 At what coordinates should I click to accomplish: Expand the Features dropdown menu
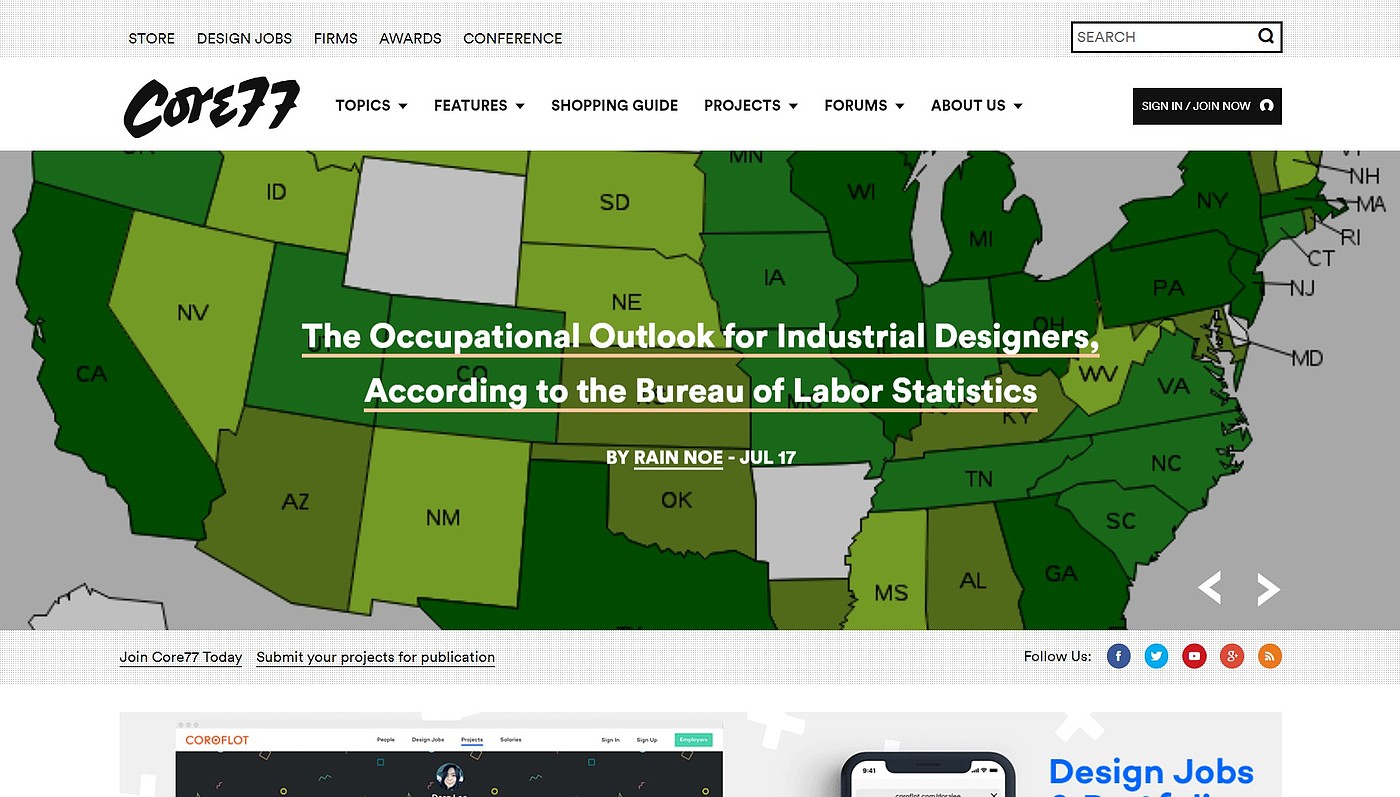(x=479, y=105)
